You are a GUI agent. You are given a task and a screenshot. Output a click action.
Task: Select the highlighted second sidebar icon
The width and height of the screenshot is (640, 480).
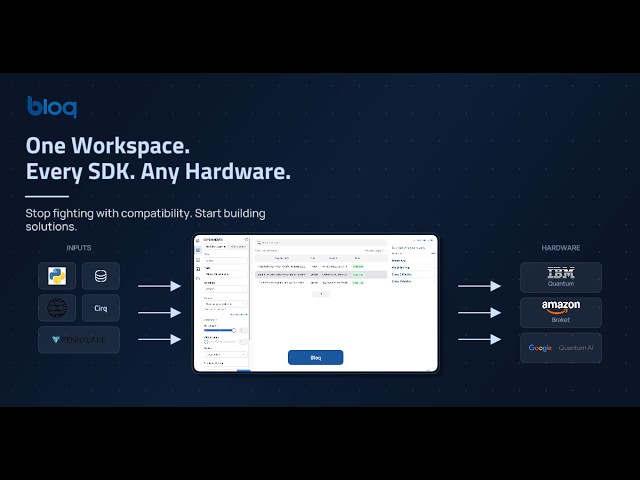point(198,250)
